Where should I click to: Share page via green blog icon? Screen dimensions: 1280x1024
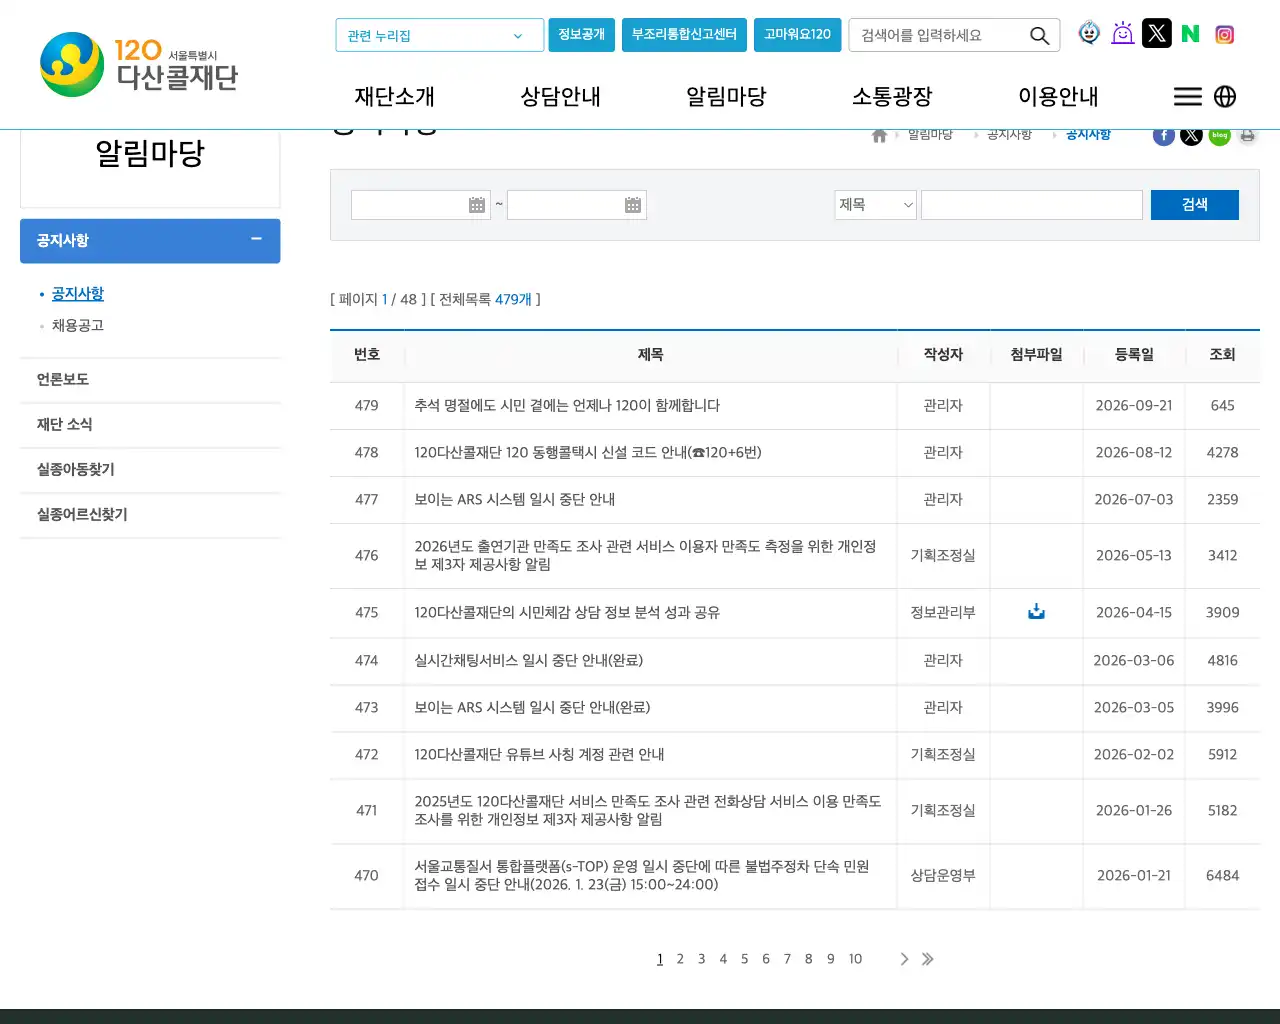(1219, 136)
